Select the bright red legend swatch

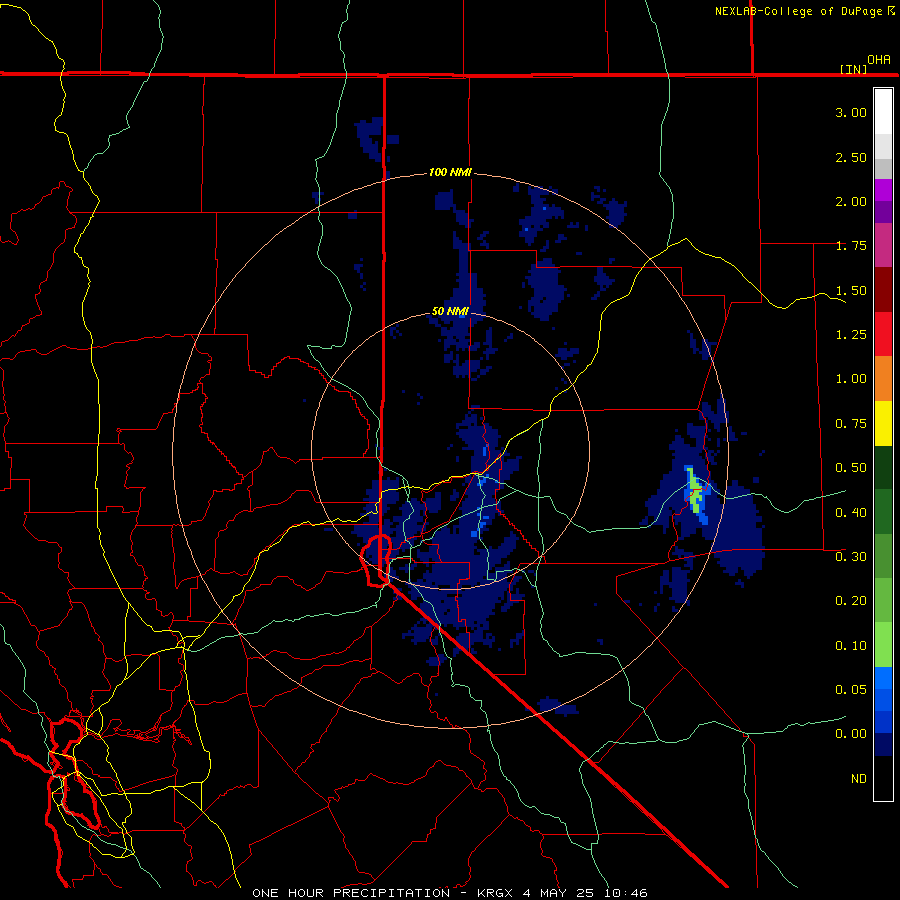(x=883, y=334)
